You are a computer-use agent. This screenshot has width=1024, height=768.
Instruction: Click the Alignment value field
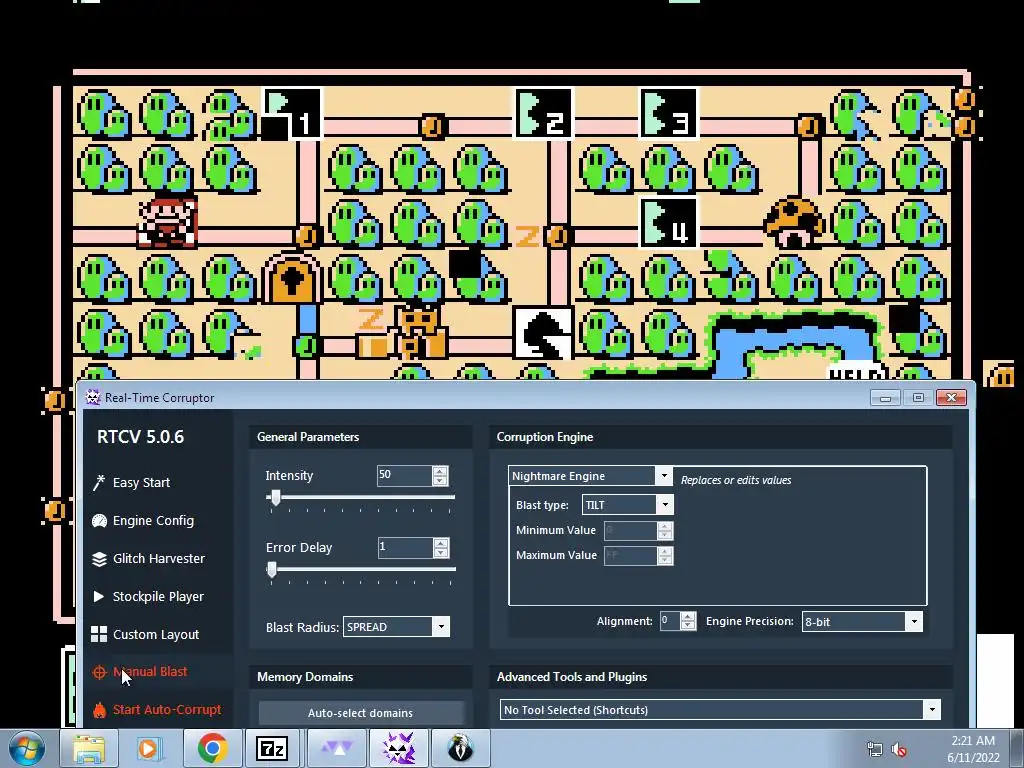(x=669, y=621)
